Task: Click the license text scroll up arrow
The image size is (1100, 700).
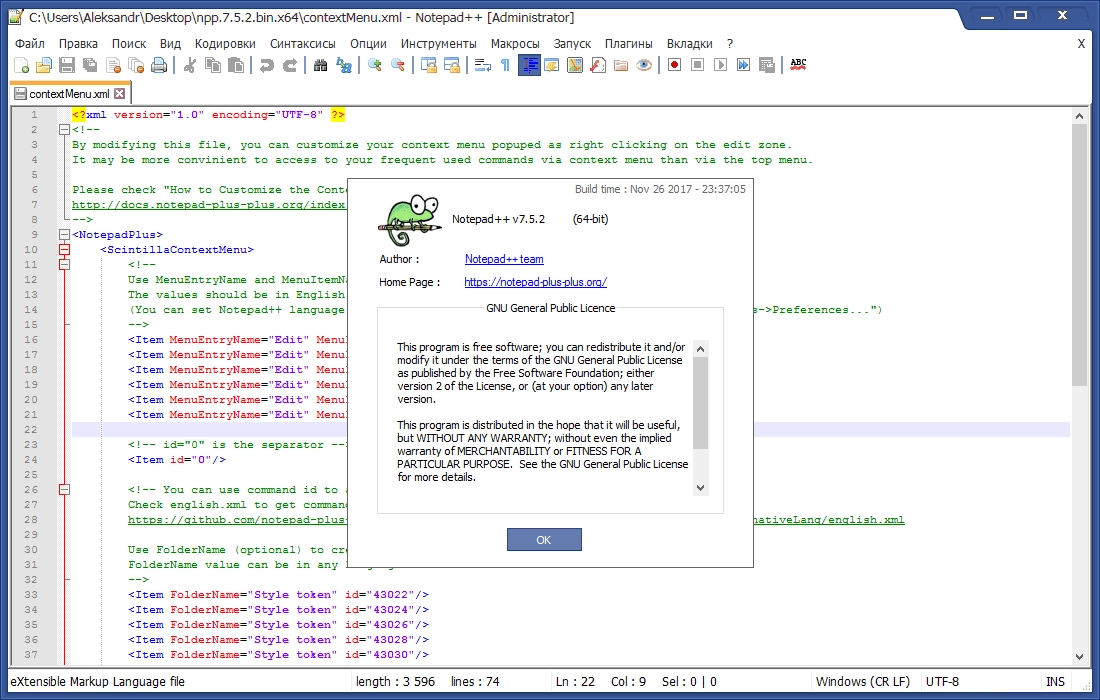Action: click(700, 349)
